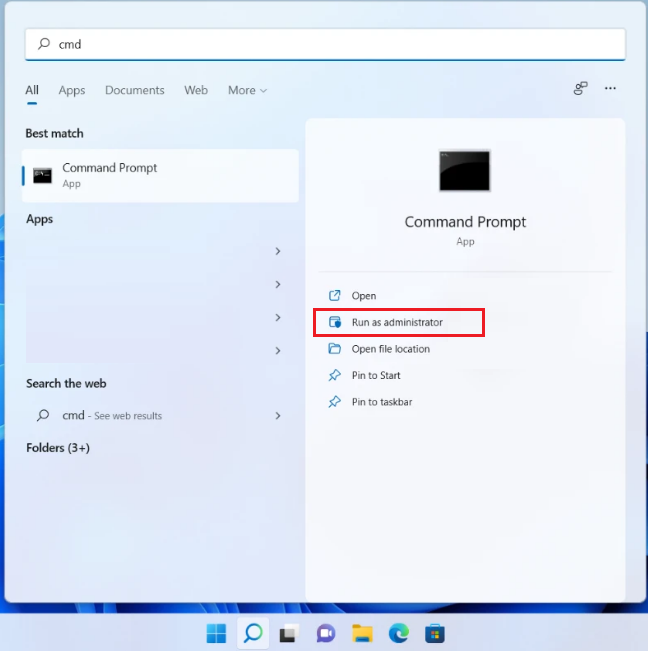Screen dimensions: 648x651
Task: Click the Command Prompt title in details pane
Action: [465, 222]
